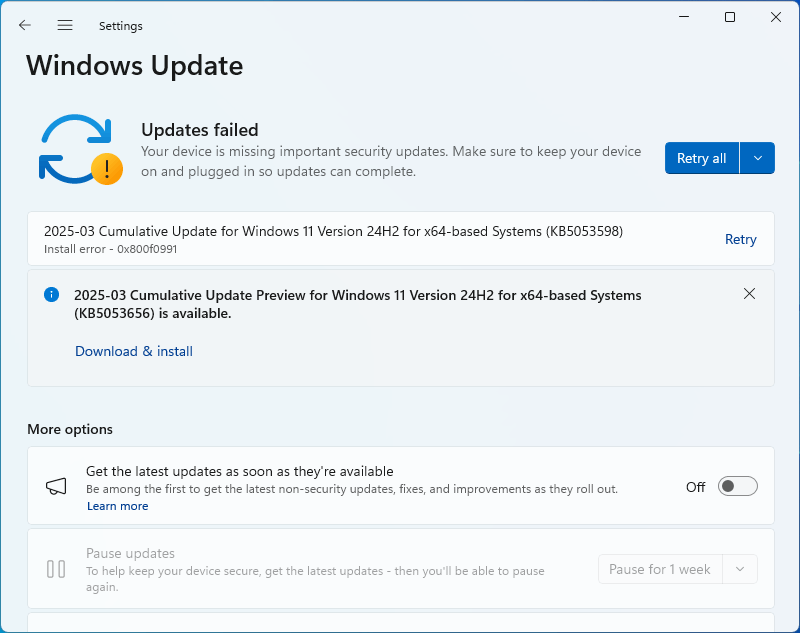Close the Settings window
Screen dimensions: 800x633
pyautogui.click(x=776, y=17)
